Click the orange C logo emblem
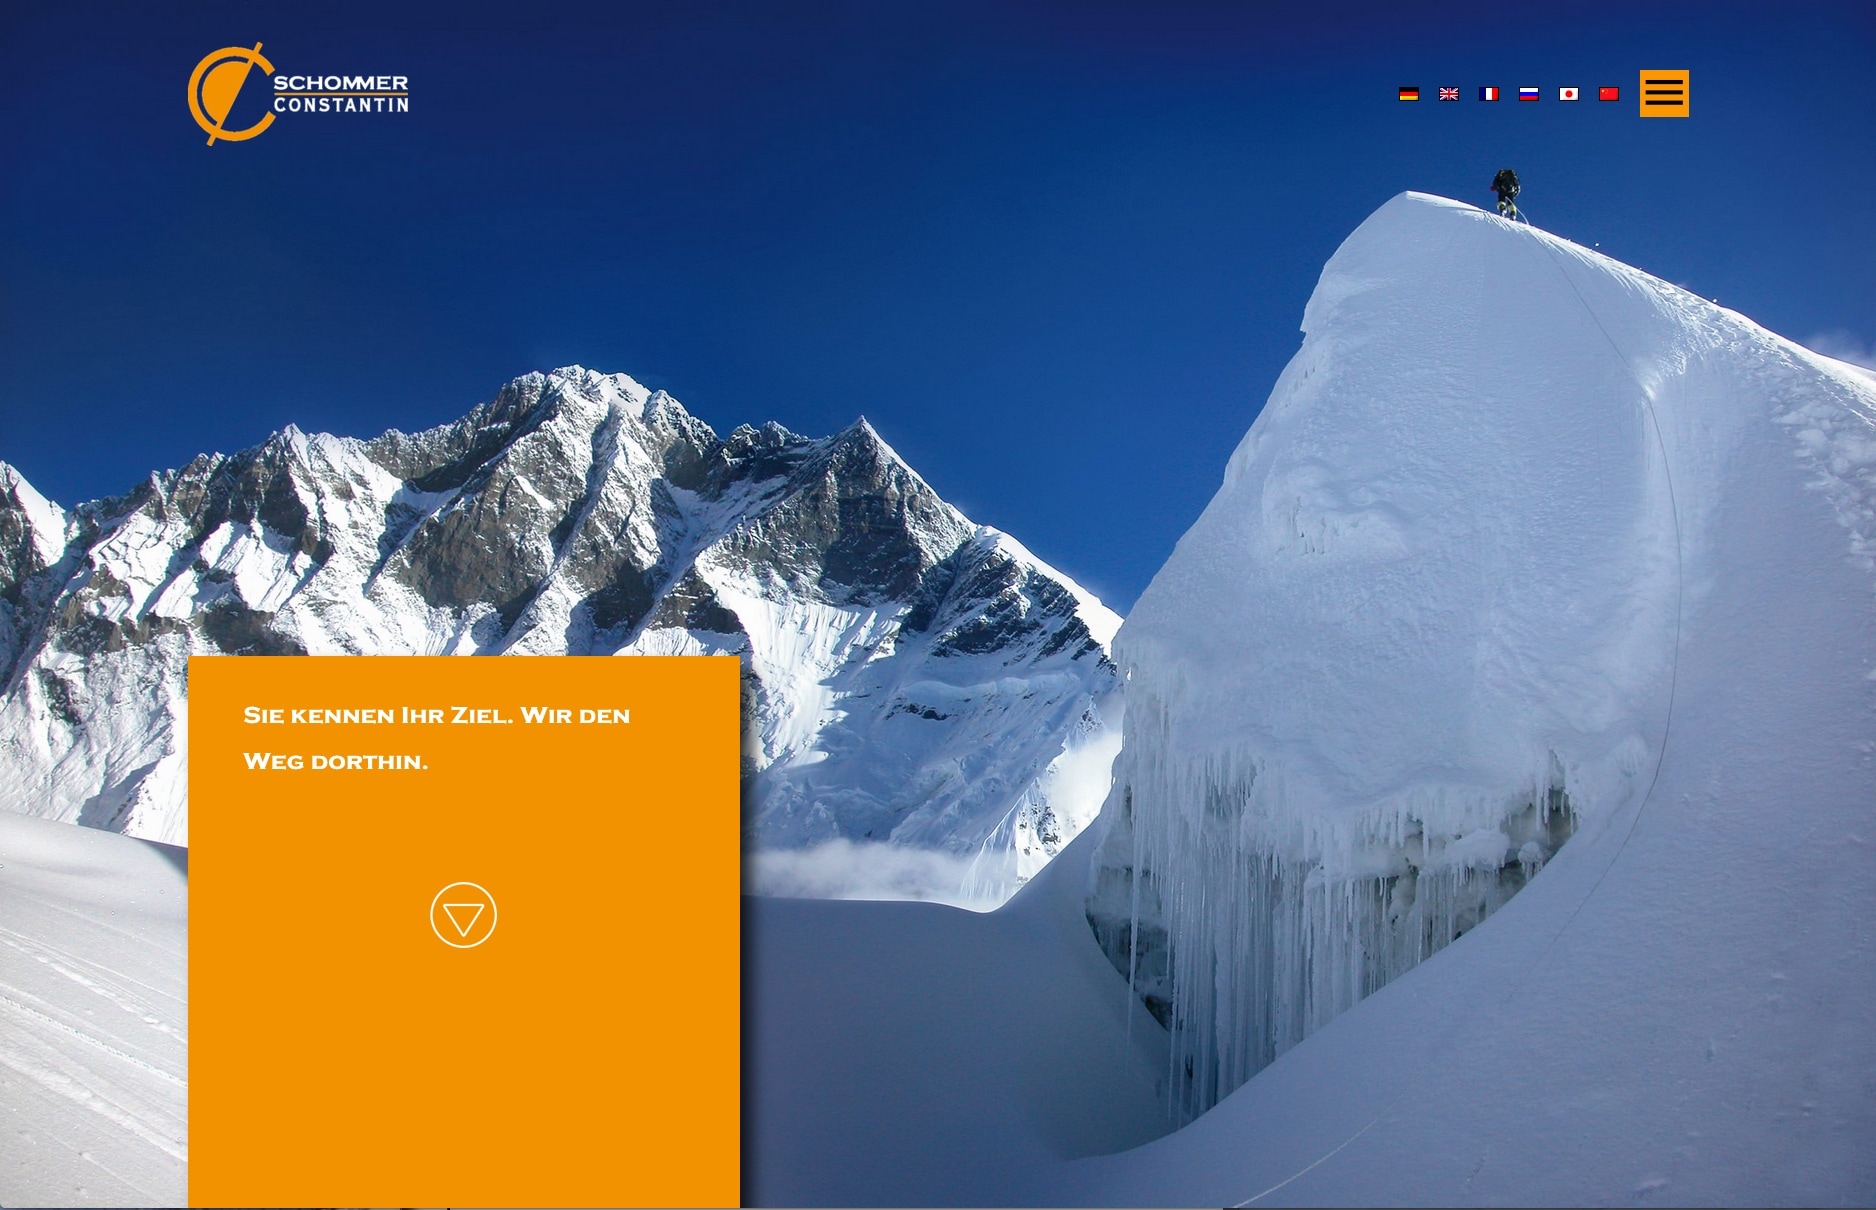 point(228,94)
